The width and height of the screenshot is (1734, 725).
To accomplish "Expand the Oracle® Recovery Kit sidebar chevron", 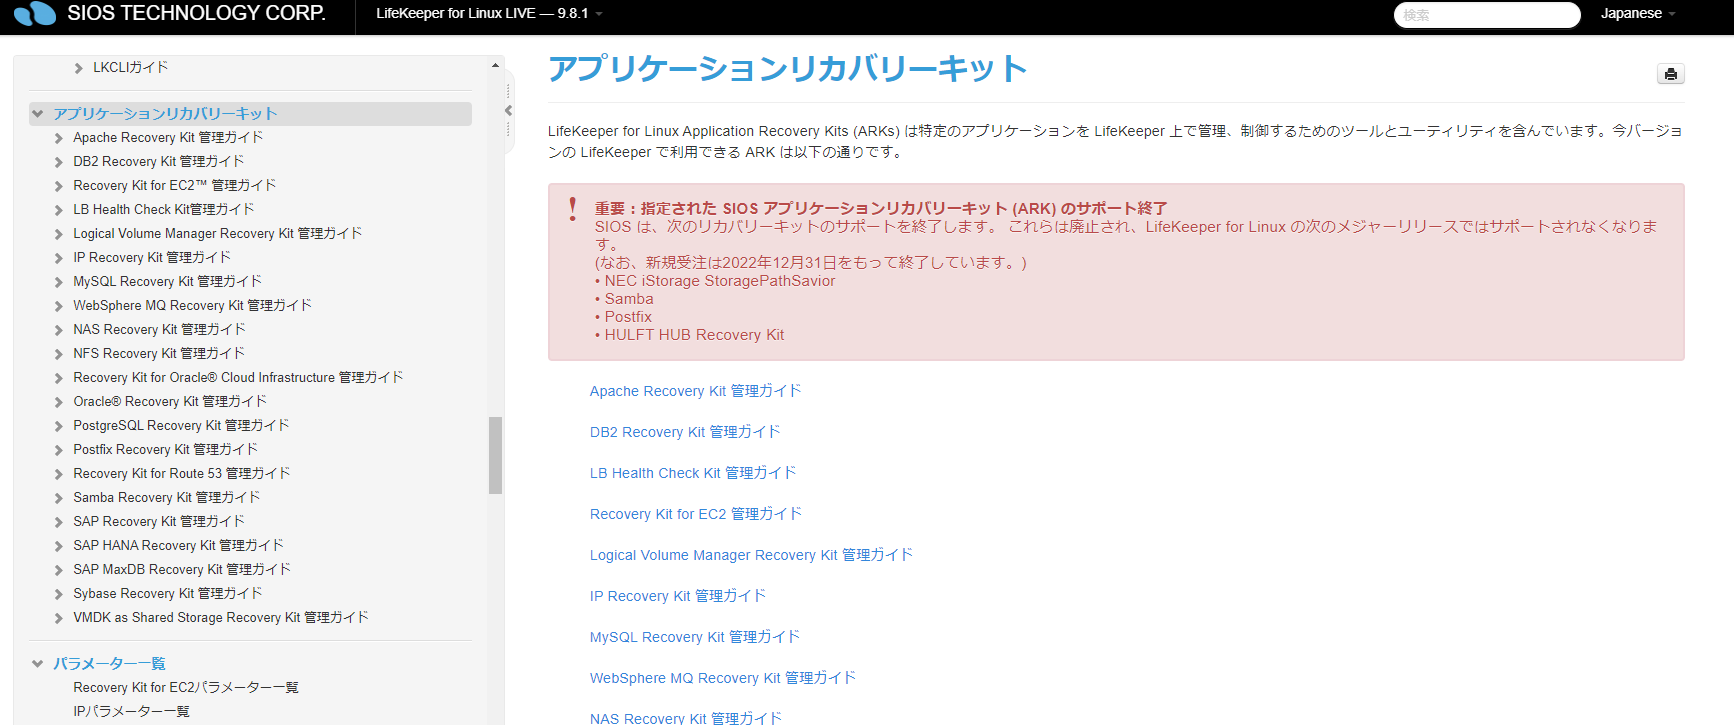I will [59, 402].
